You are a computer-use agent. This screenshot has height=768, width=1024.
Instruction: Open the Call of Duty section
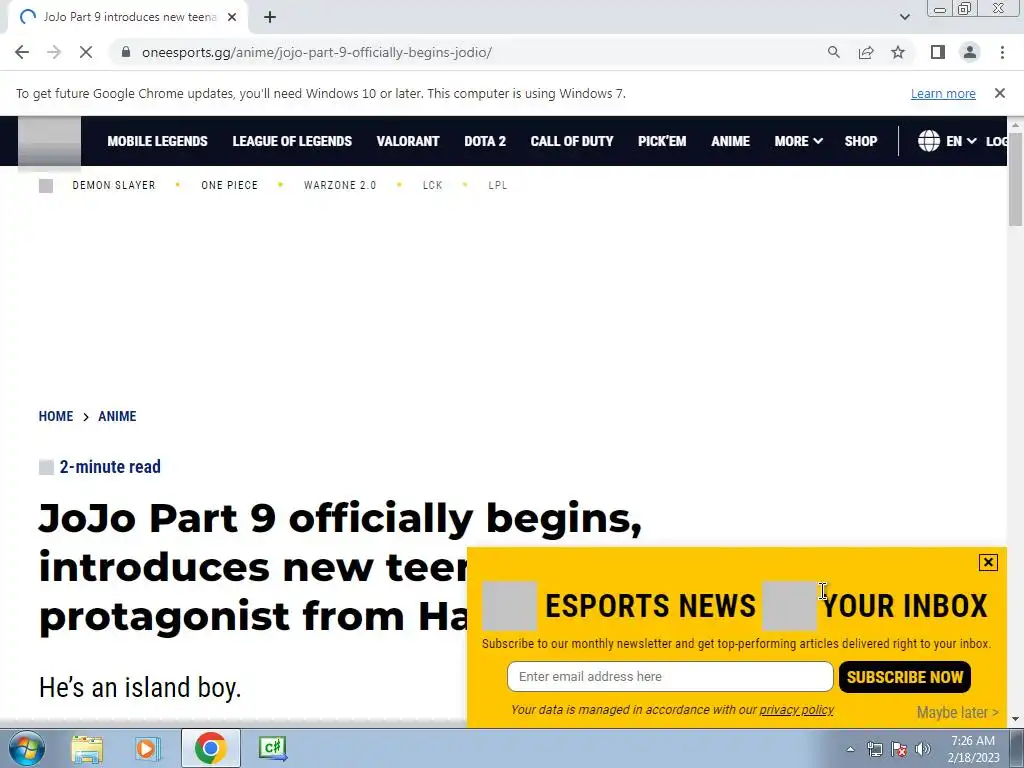click(x=571, y=141)
